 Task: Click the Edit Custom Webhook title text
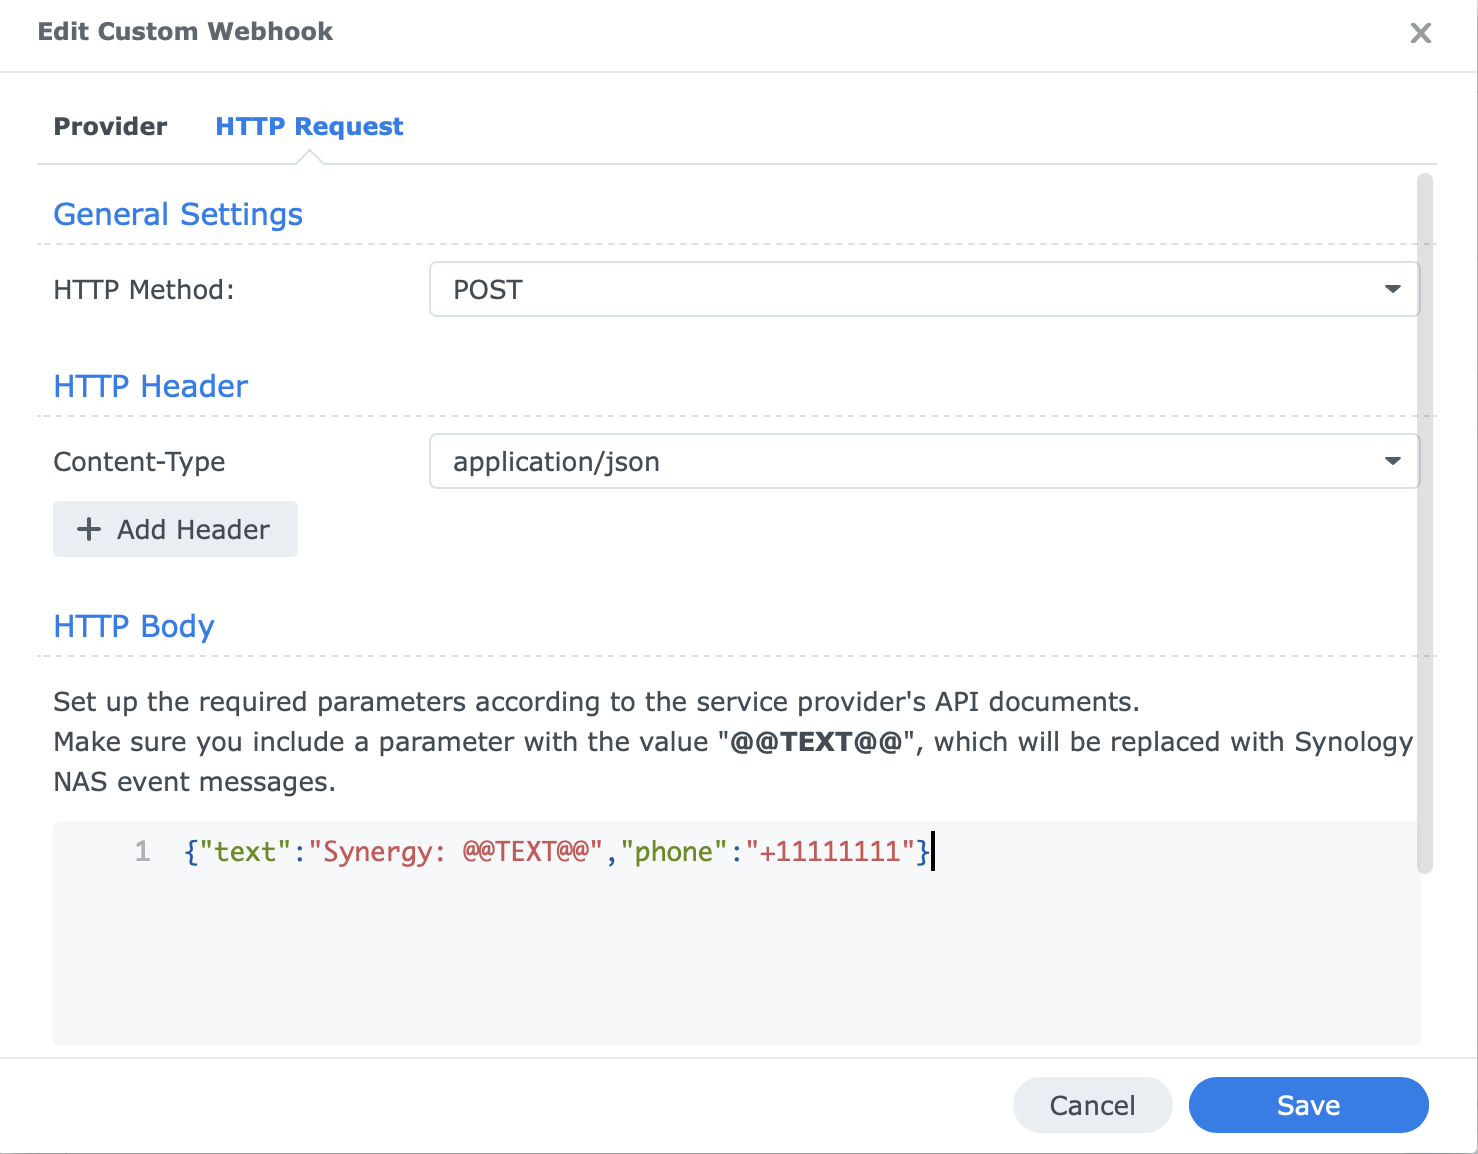pyautogui.click(x=185, y=31)
